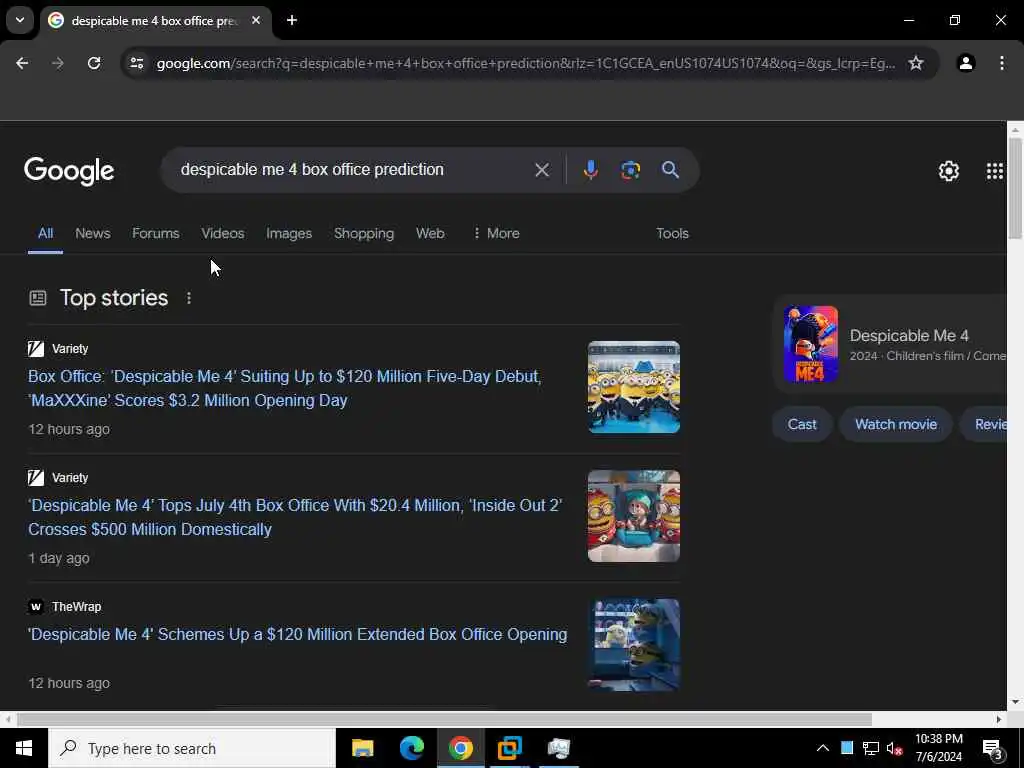1024x768 pixels.
Task: Select the All results tab
Action: click(45, 233)
